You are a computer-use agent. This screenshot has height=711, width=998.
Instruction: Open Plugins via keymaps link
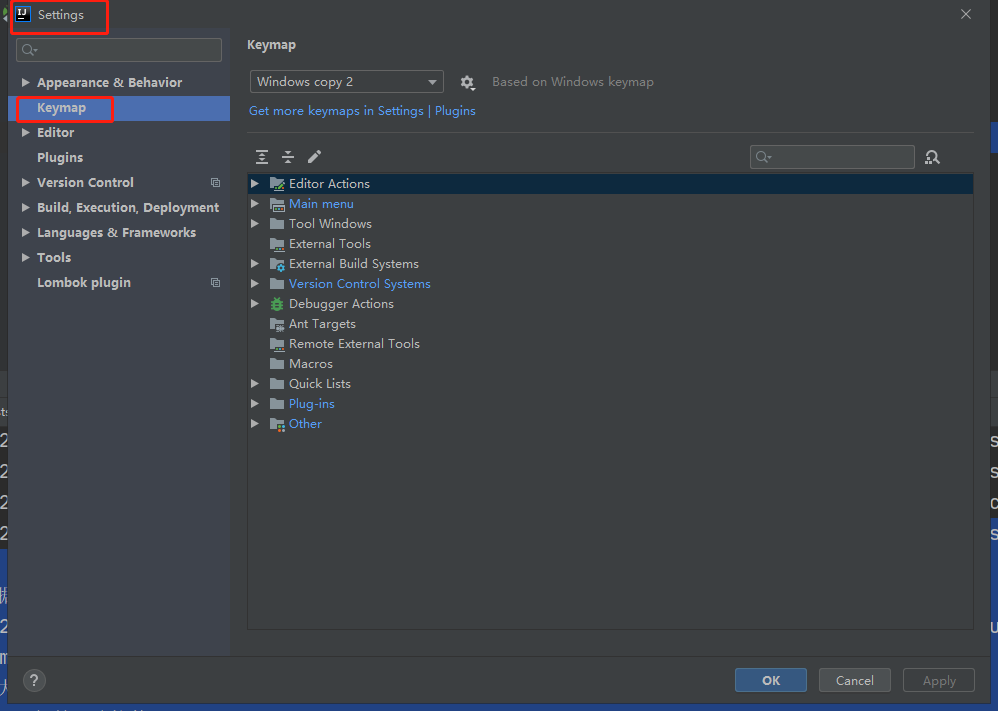tap(455, 110)
